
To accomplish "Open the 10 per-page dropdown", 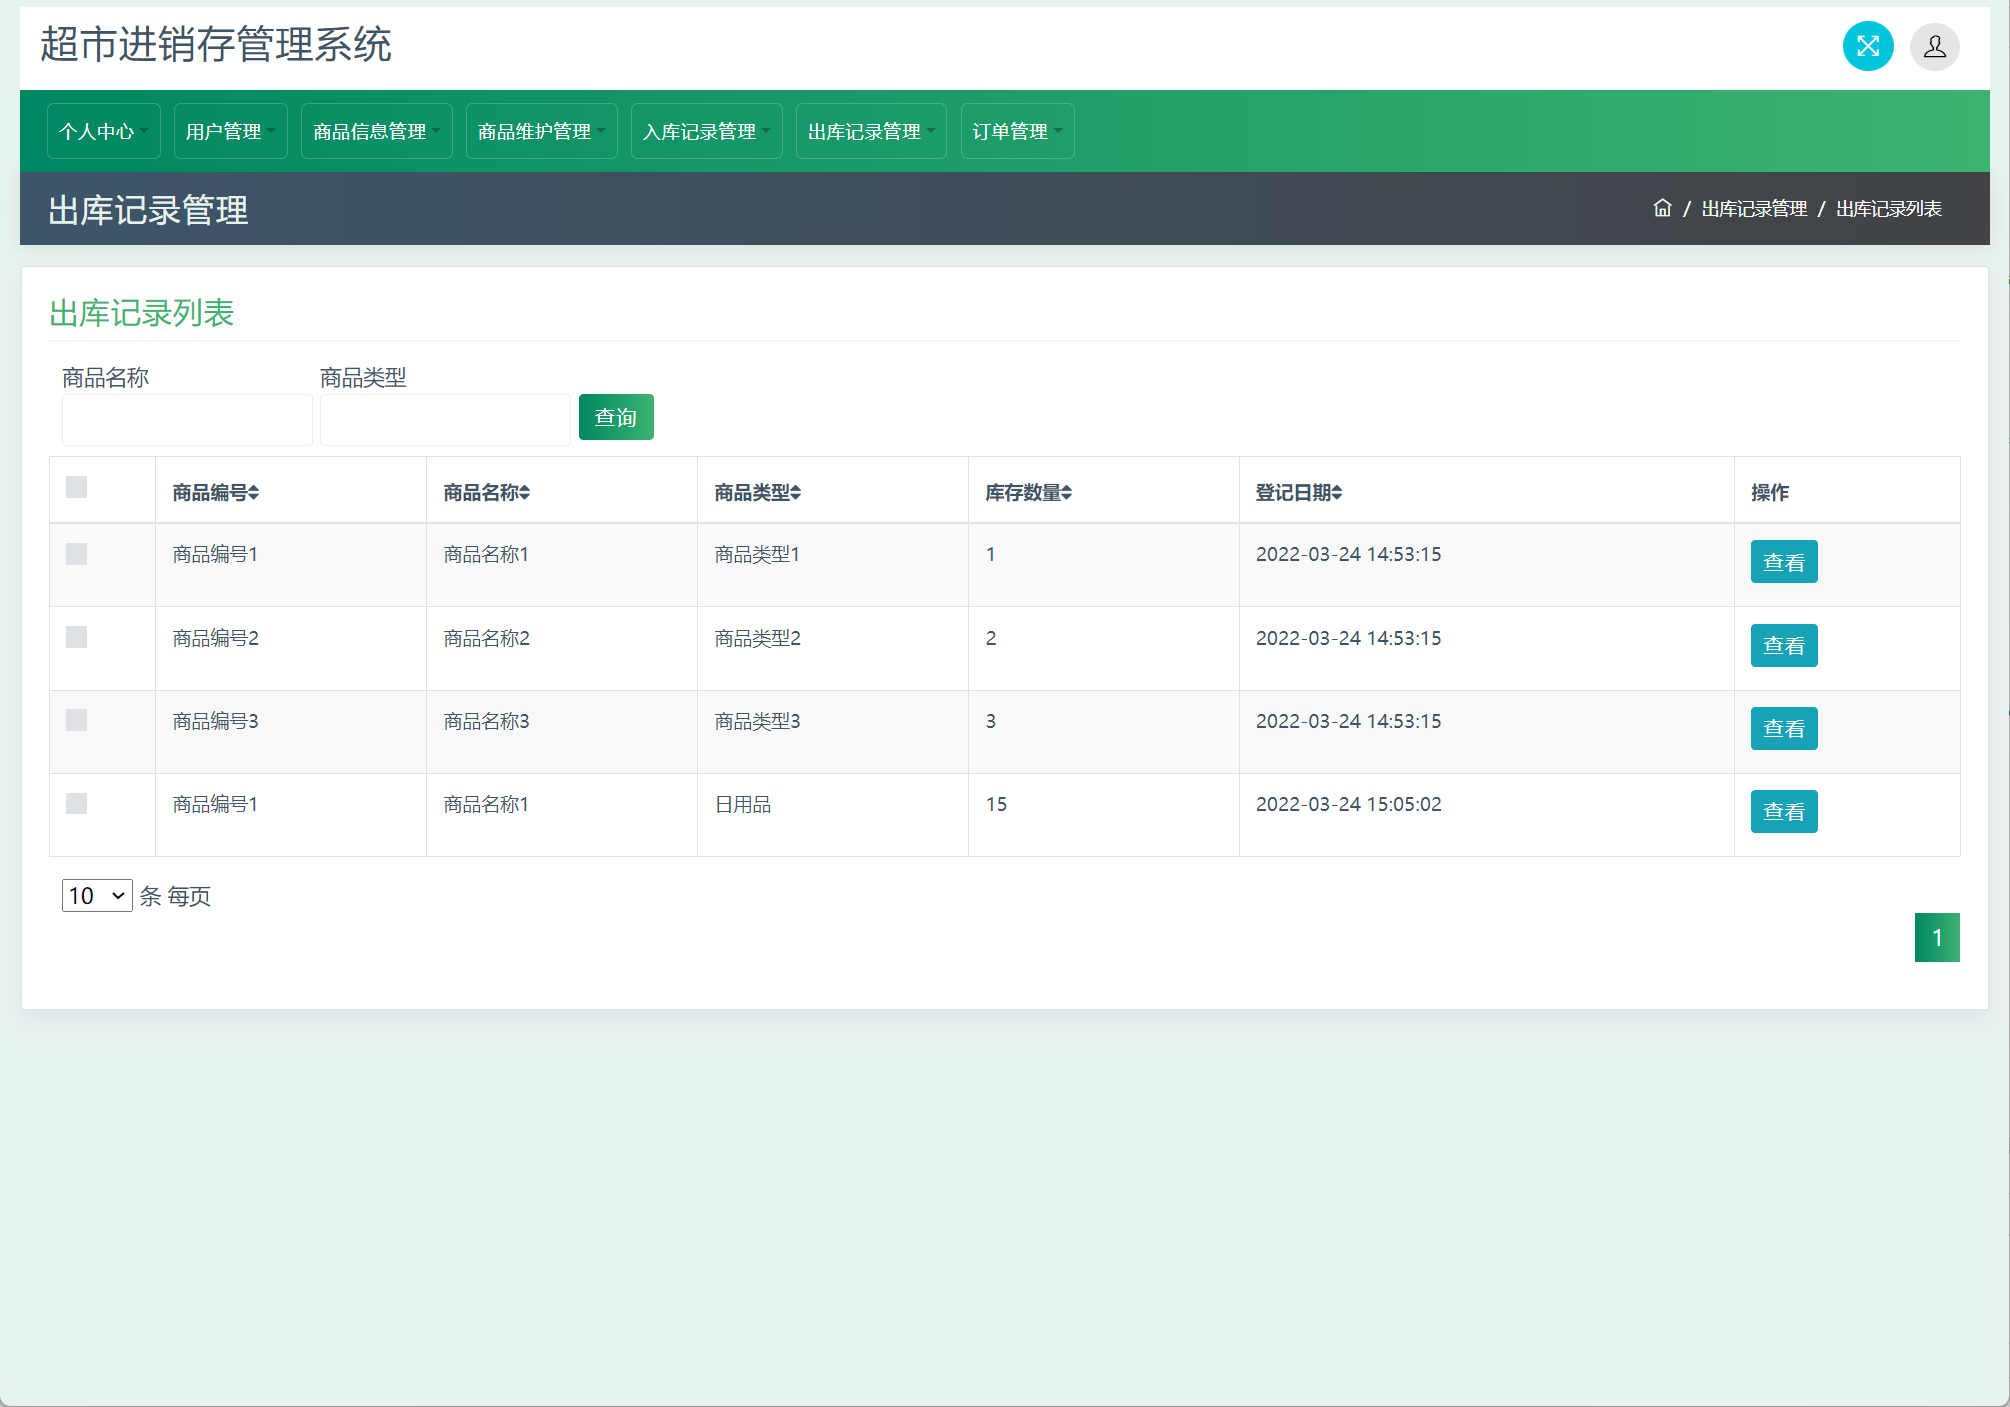I will pyautogui.click(x=97, y=895).
